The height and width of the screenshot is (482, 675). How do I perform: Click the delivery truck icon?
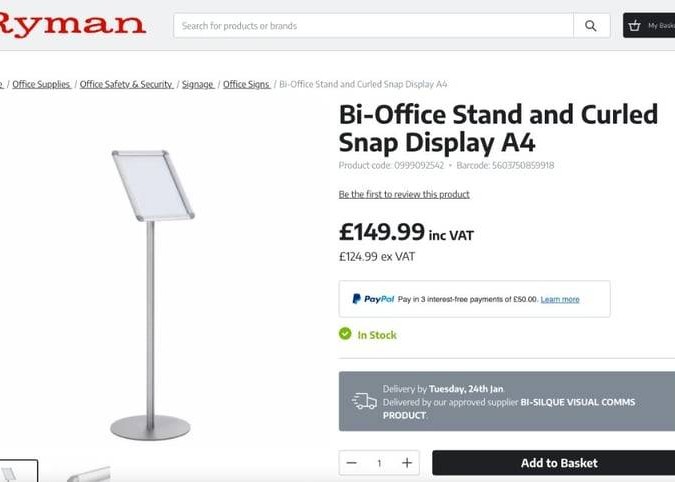(x=364, y=401)
